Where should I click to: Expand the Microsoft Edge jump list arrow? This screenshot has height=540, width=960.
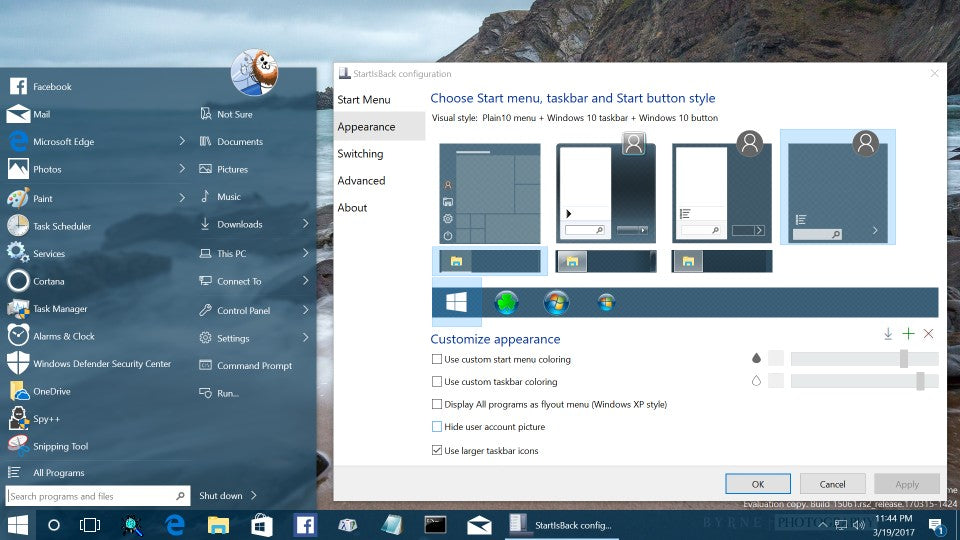click(x=182, y=142)
